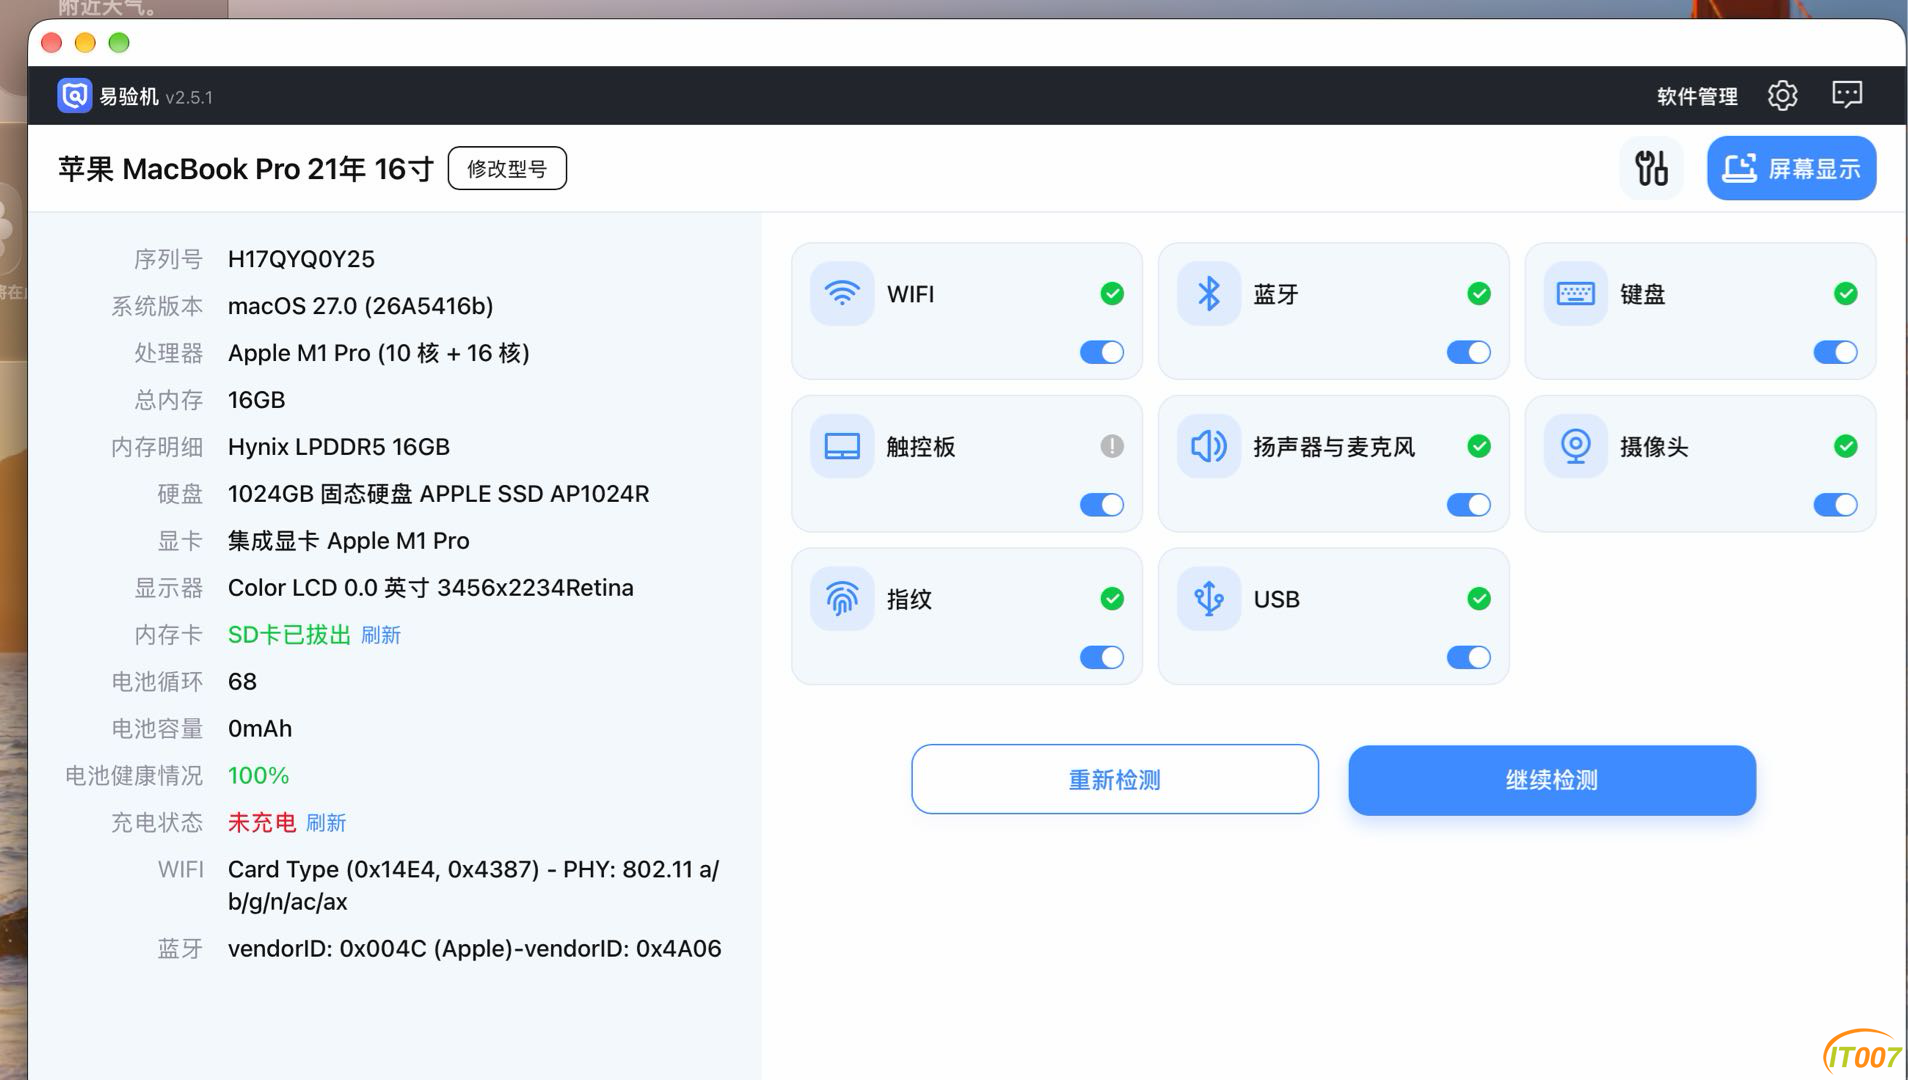Click the green check status on 键盘
Viewport: 1908px width, 1080px height.
coord(1846,293)
